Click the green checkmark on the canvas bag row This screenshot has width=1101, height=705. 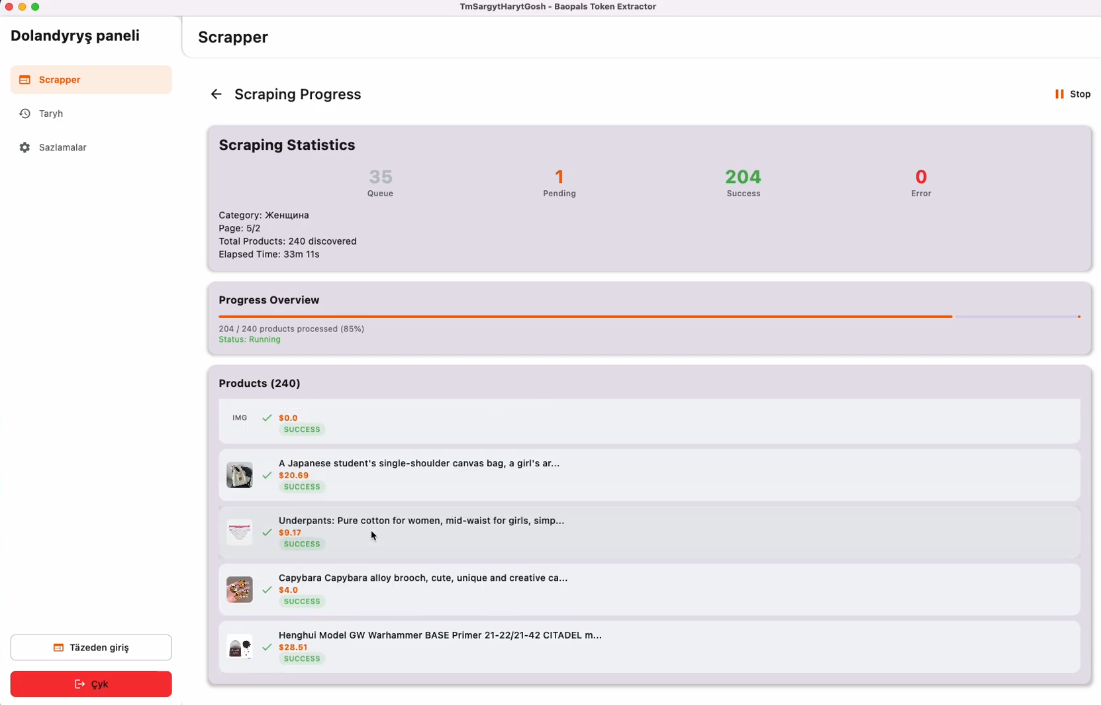tap(267, 475)
